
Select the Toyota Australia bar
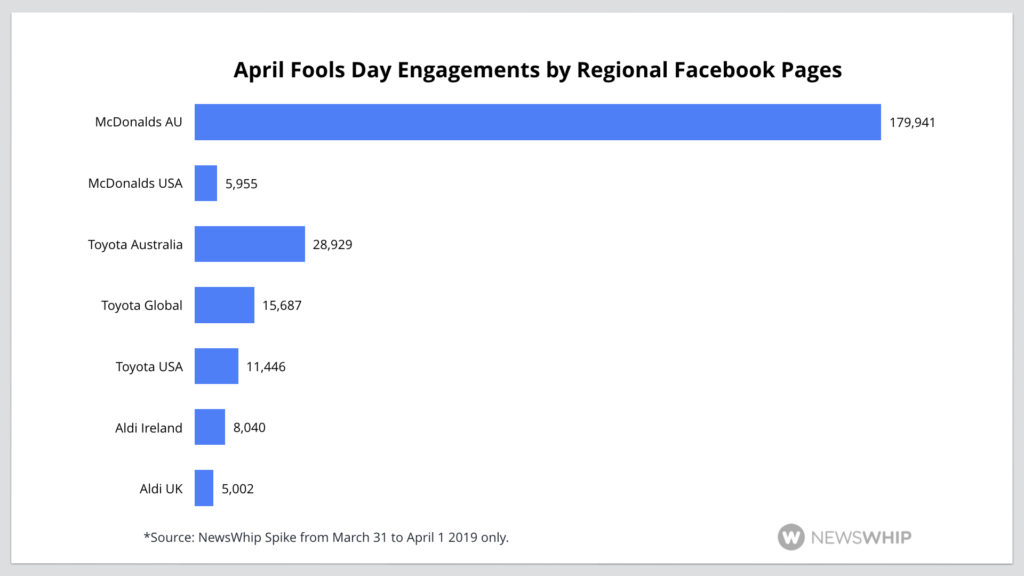click(249, 244)
